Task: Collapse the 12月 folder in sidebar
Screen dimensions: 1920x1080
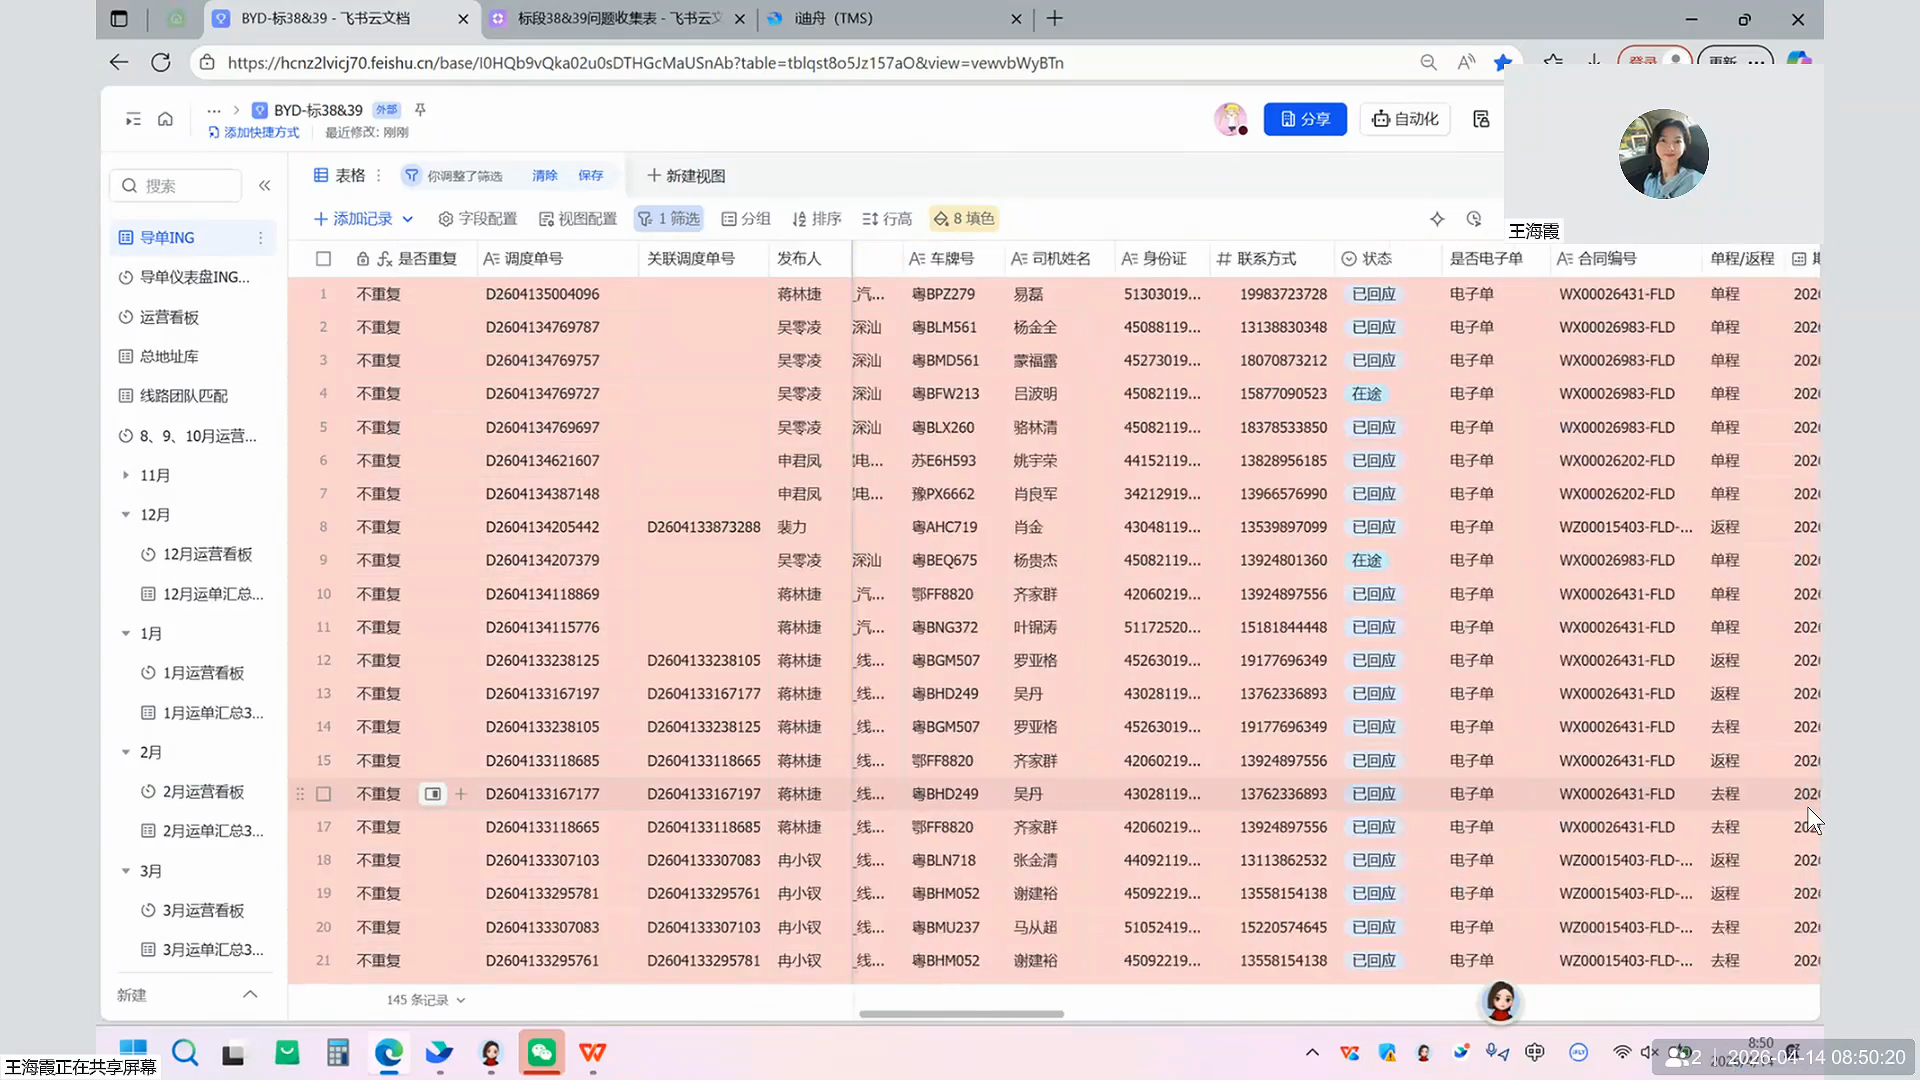Action: point(126,514)
